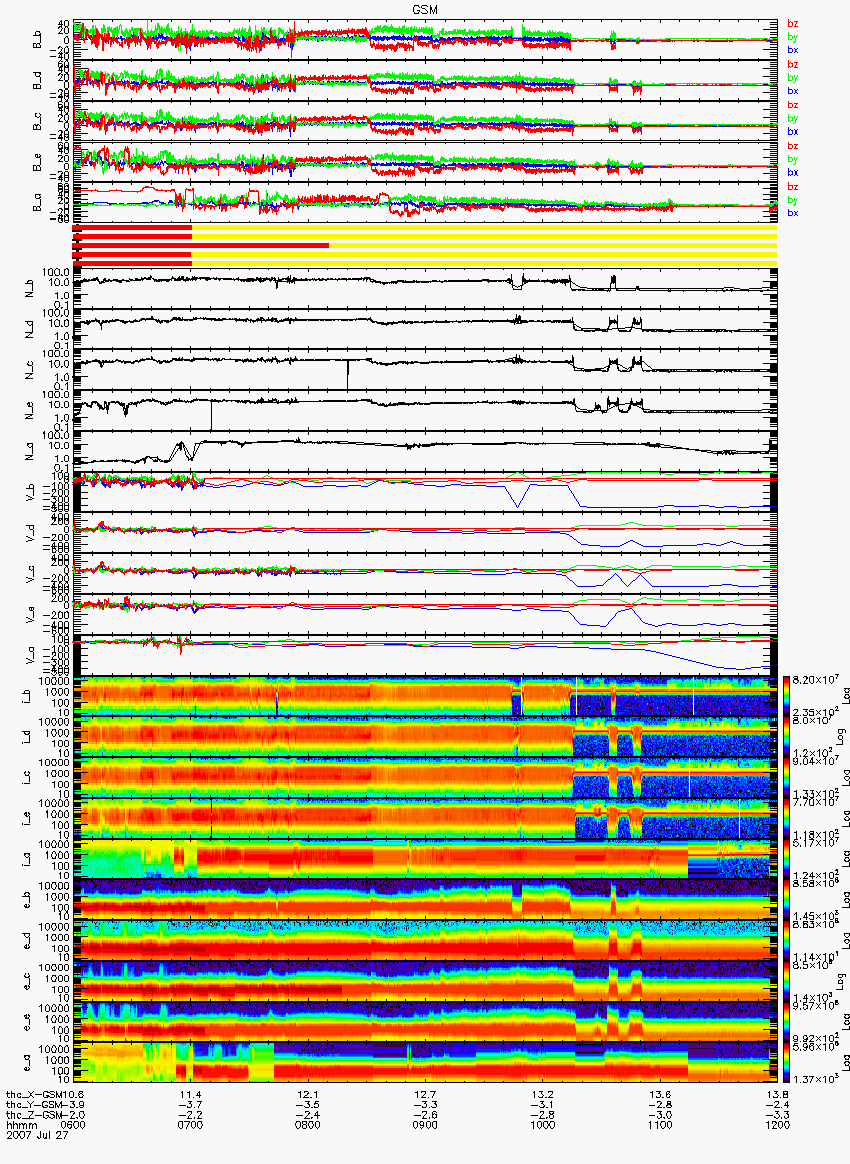Click the bx legend of B_b panel

tap(793, 50)
